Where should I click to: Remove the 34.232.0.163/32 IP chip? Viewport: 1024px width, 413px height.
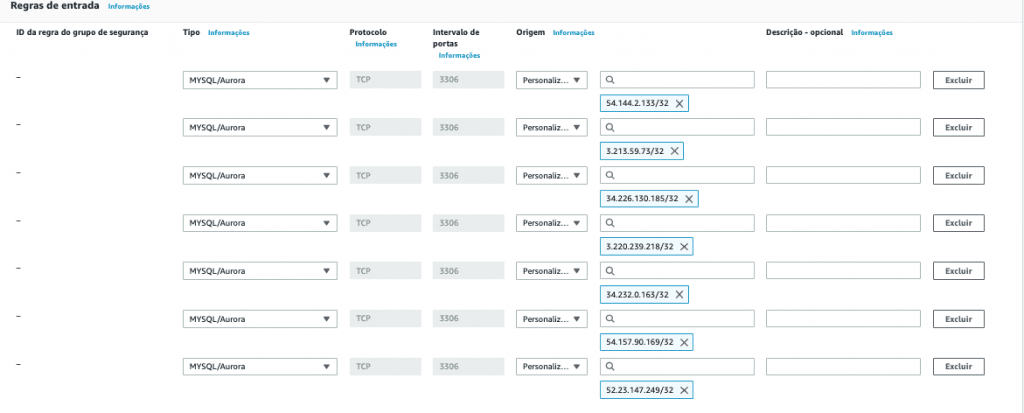680,295
